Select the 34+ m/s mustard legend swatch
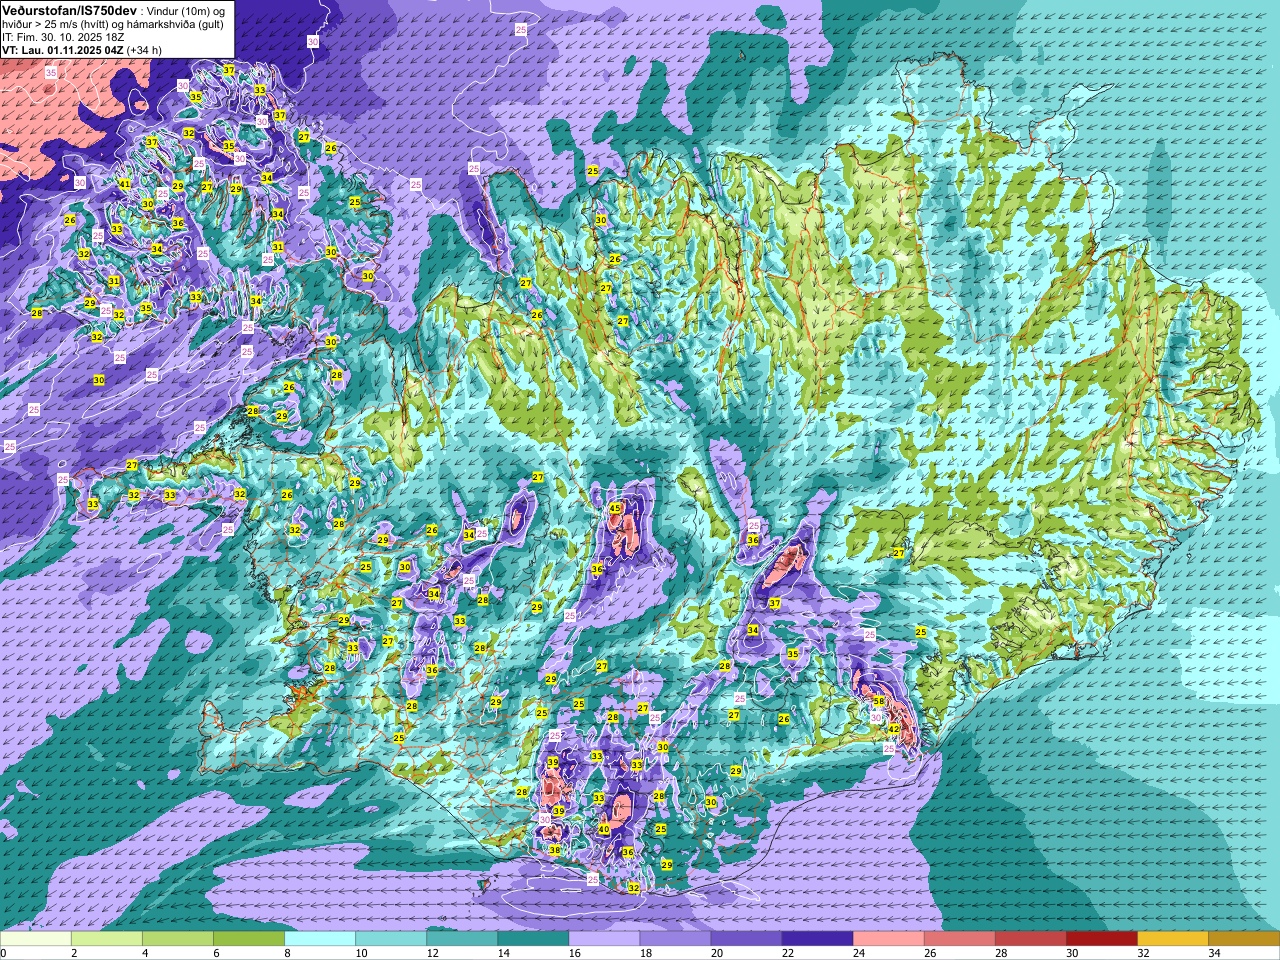 (x=1243, y=939)
